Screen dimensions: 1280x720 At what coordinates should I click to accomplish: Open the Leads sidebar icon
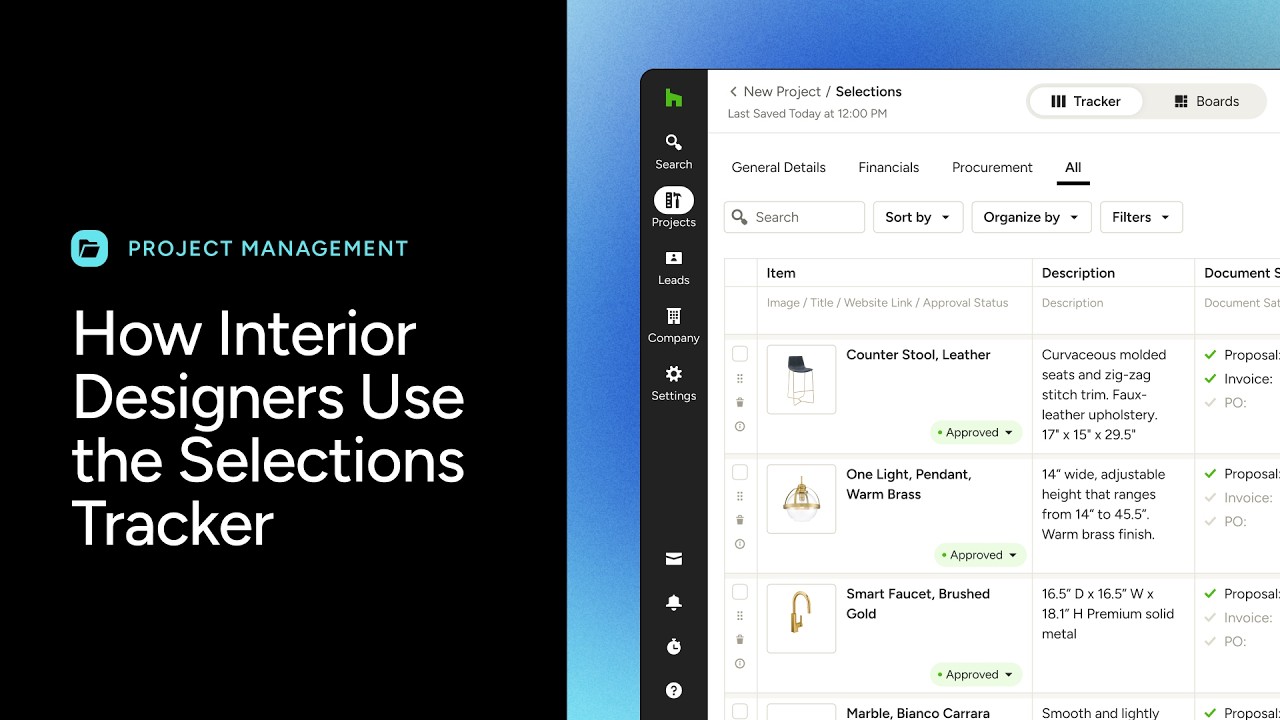(674, 258)
